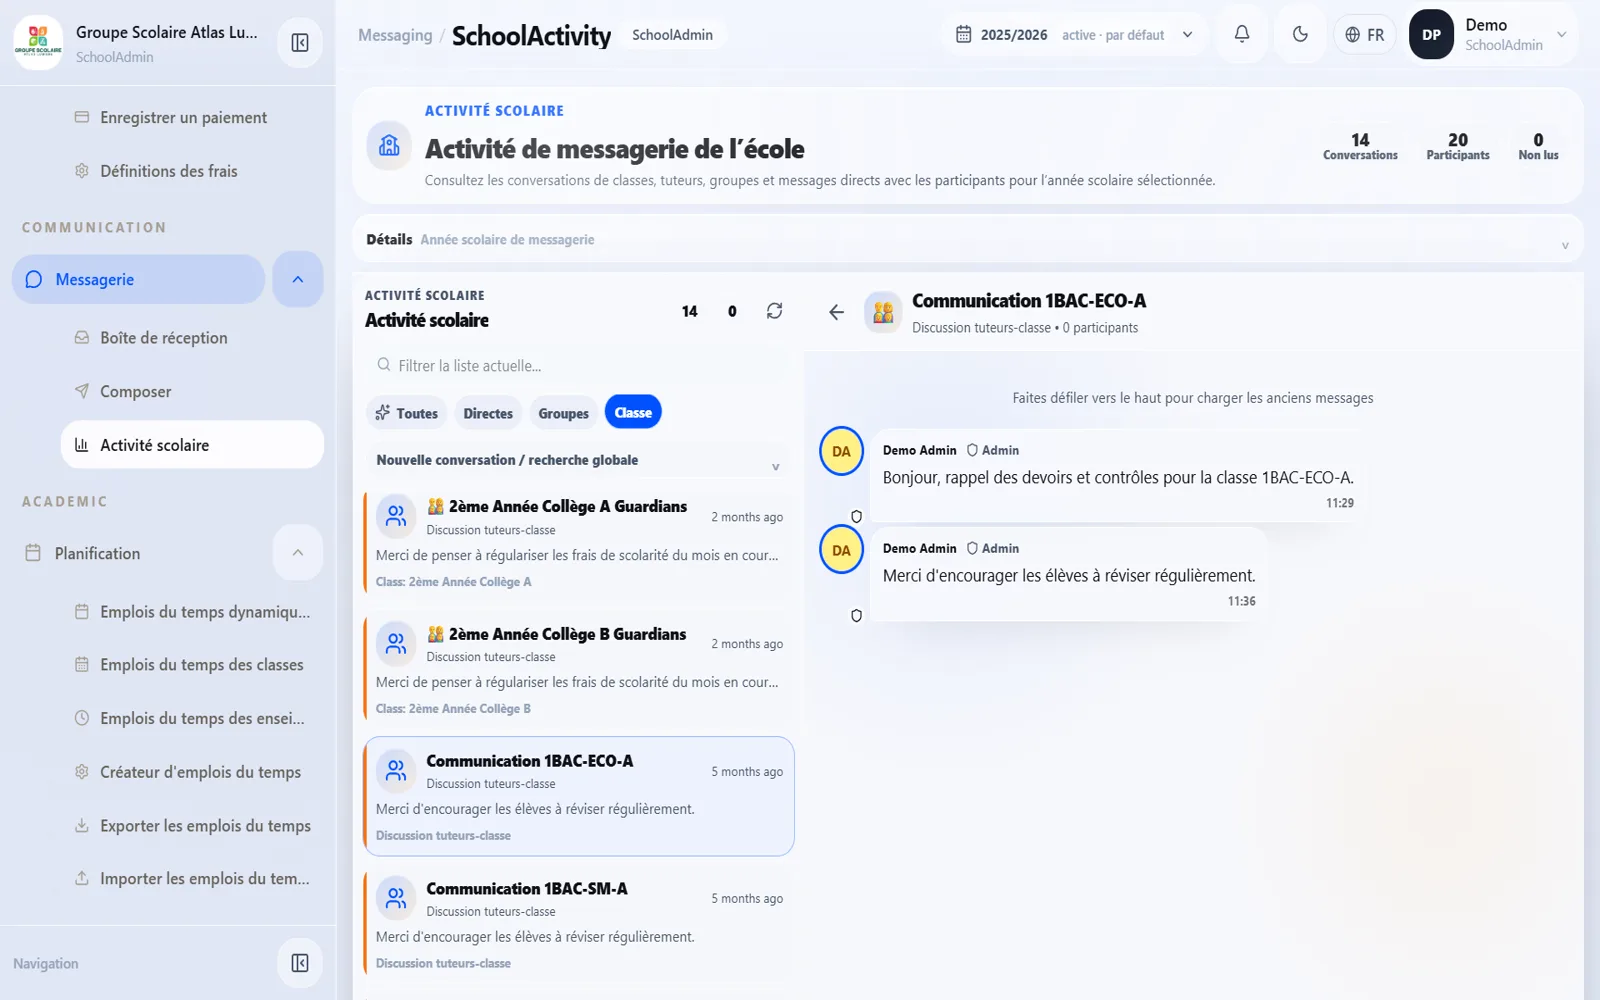Click DA avatar on second message
Image resolution: width=1600 pixels, height=1000 pixels.
pos(841,550)
